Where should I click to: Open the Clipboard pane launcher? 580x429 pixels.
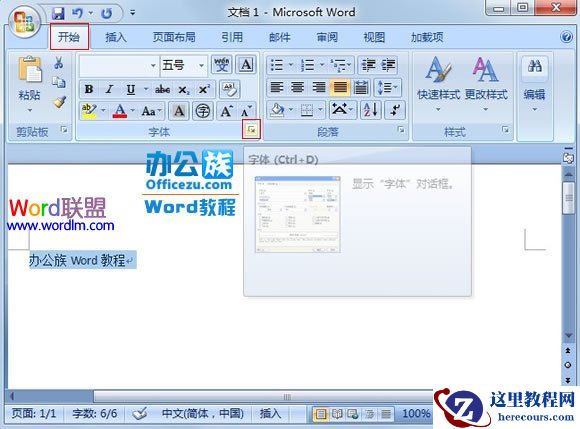[64, 129]
